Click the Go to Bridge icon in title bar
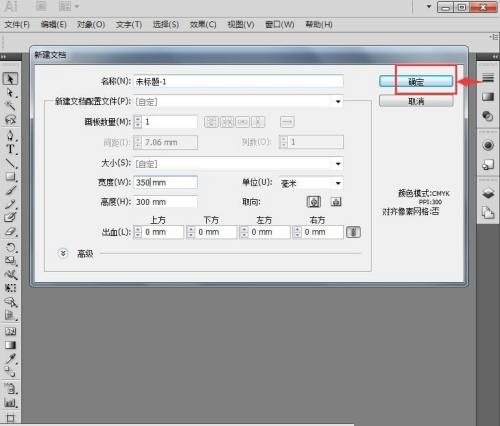500x426 pixels. click(x=41, y=6)
